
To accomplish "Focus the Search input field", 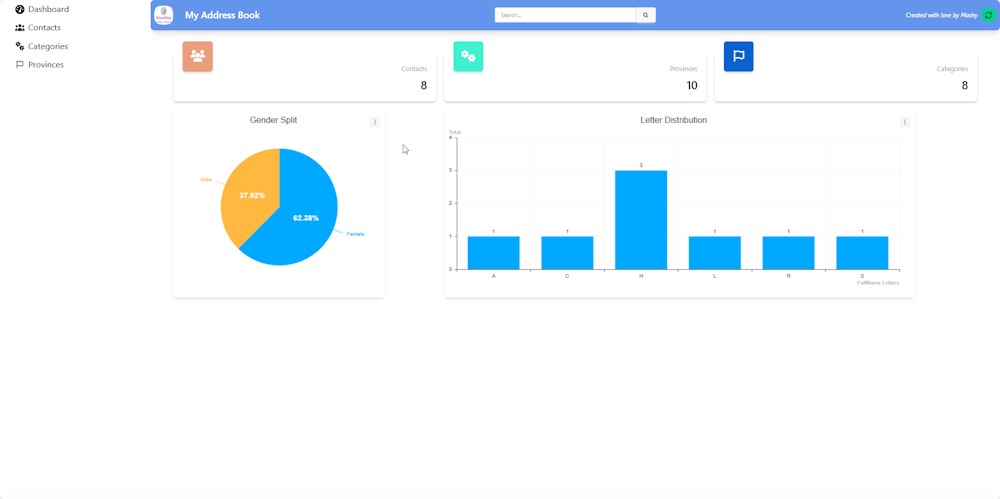I will click(565, 15).
